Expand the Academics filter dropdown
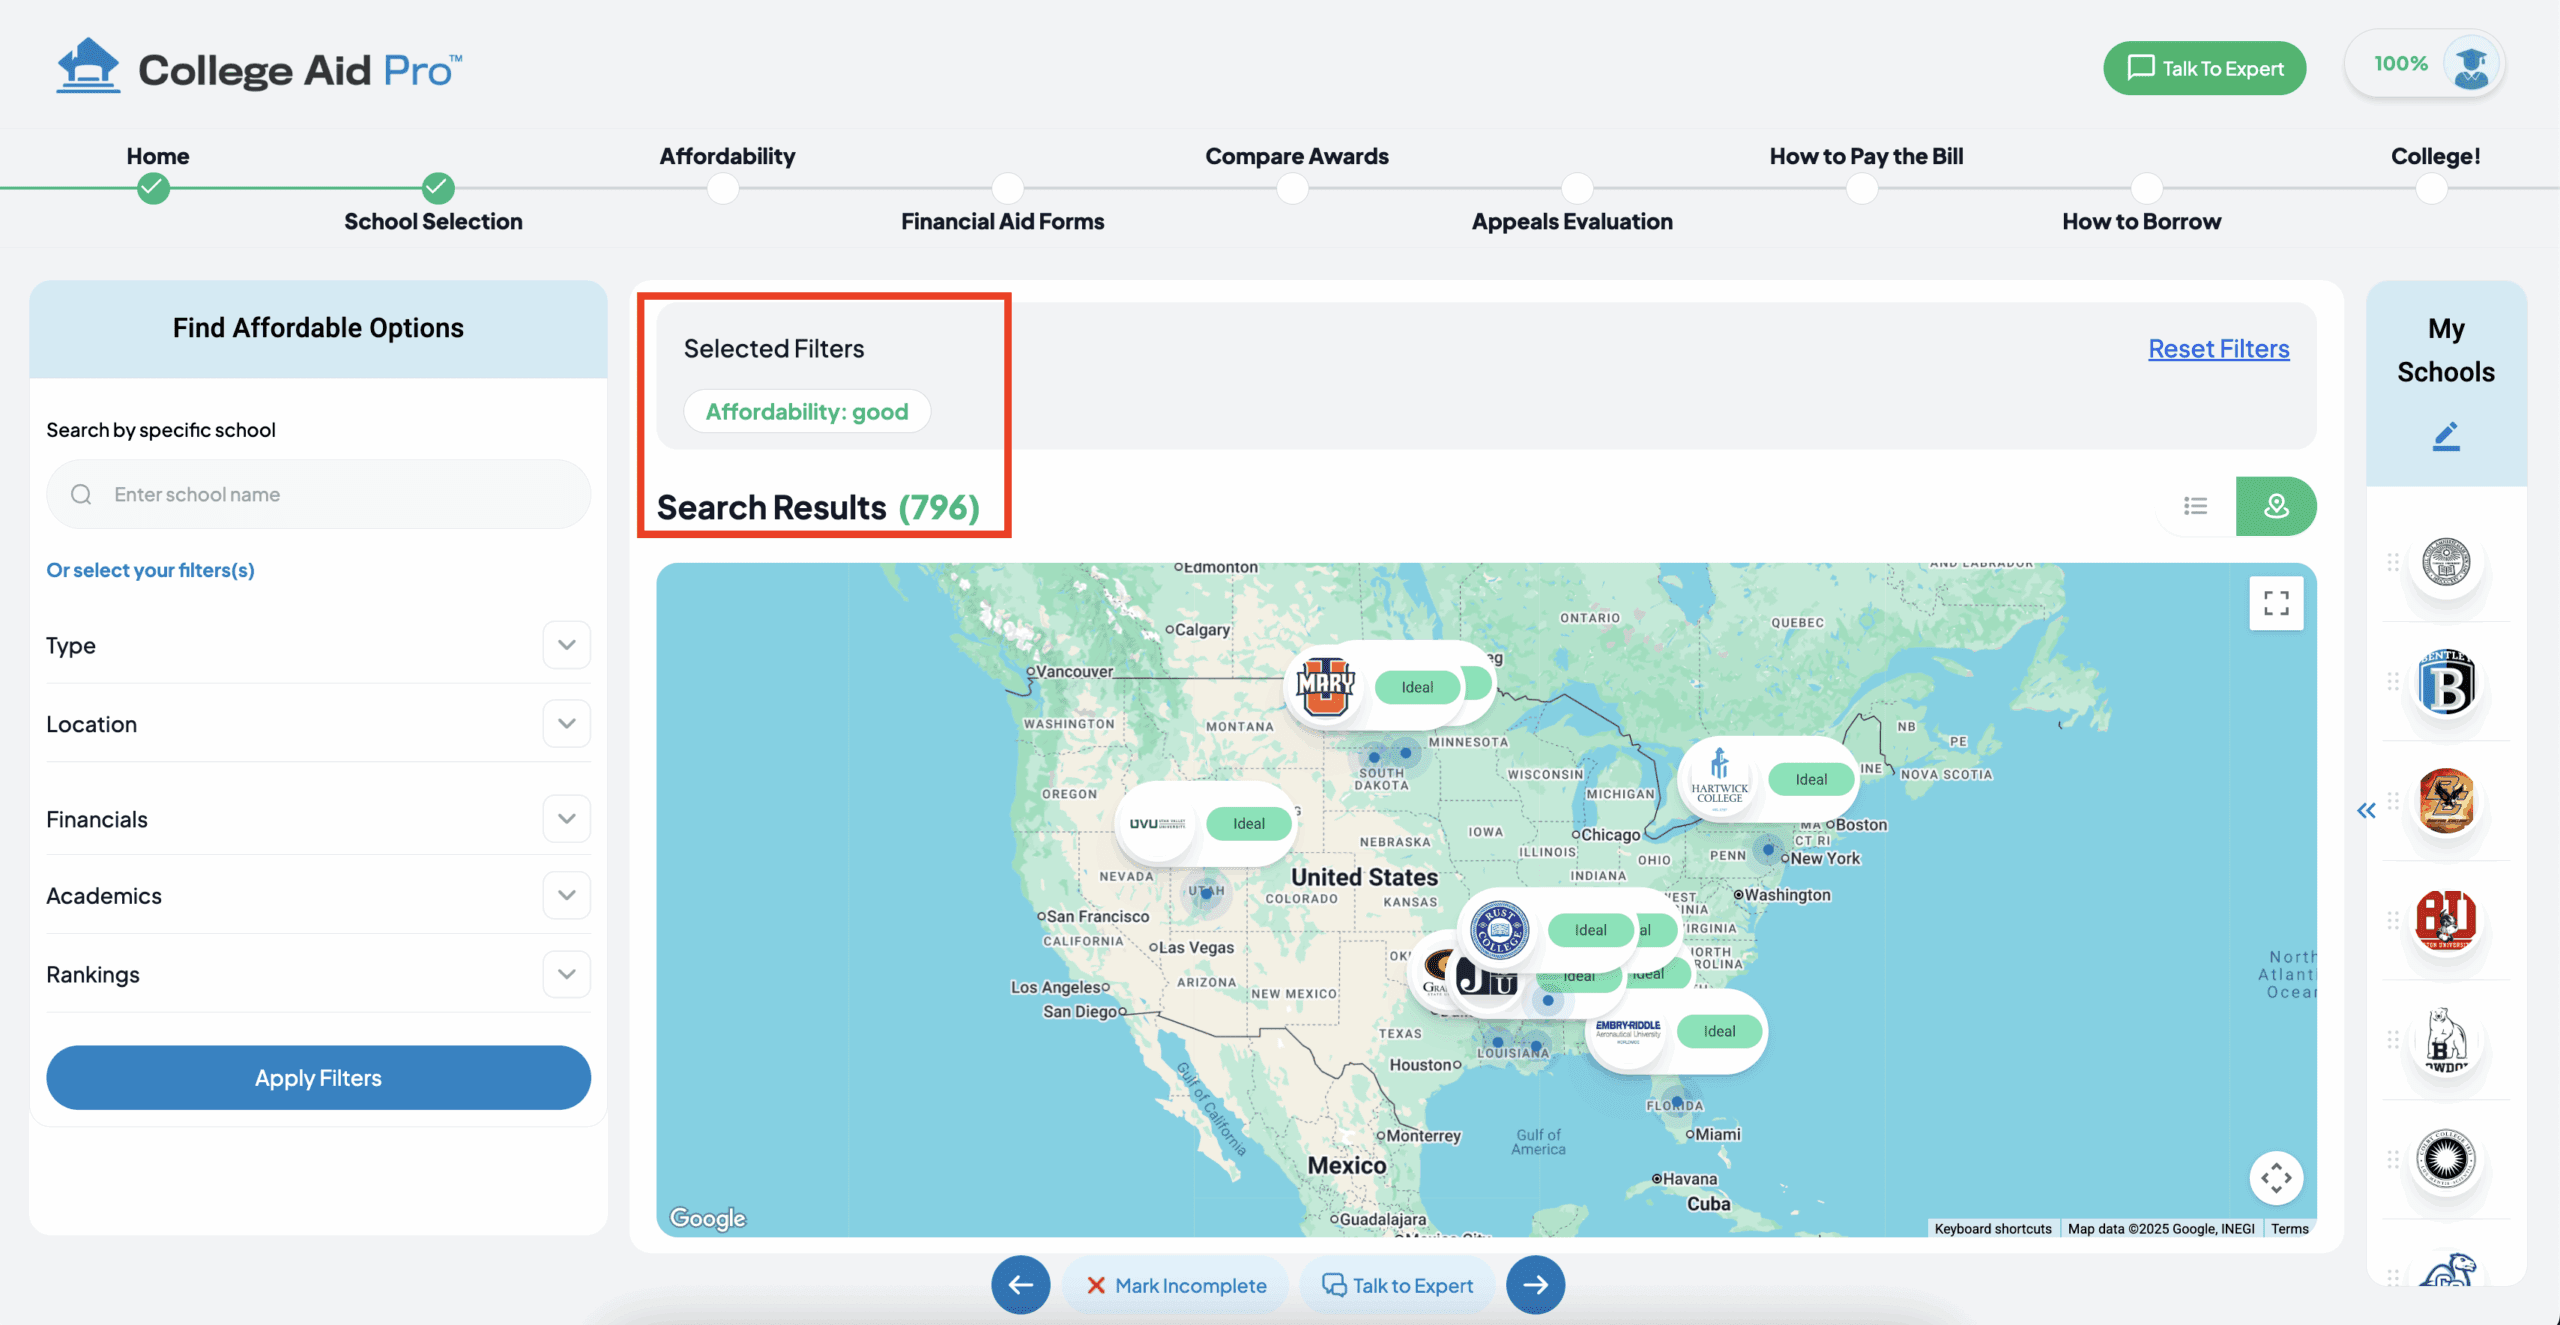This screenshot has height=1325, width=2560. (567, 895)
